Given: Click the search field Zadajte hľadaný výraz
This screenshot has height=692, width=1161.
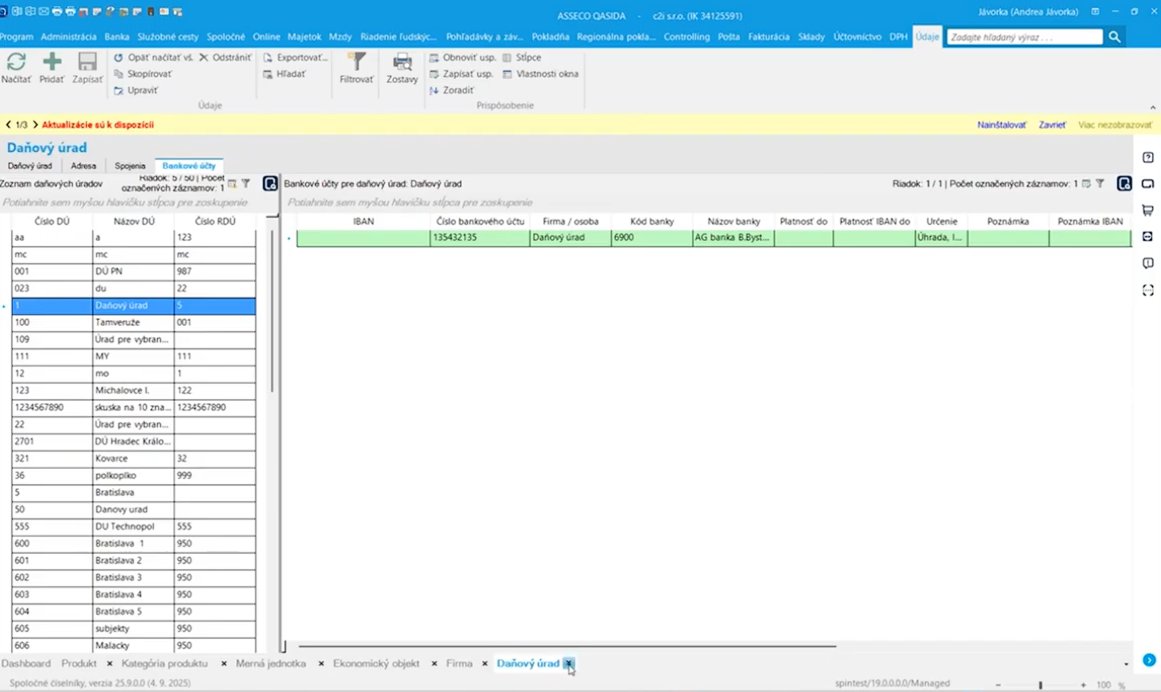Looking at the screenshot, I should (x=1025, y=36).
